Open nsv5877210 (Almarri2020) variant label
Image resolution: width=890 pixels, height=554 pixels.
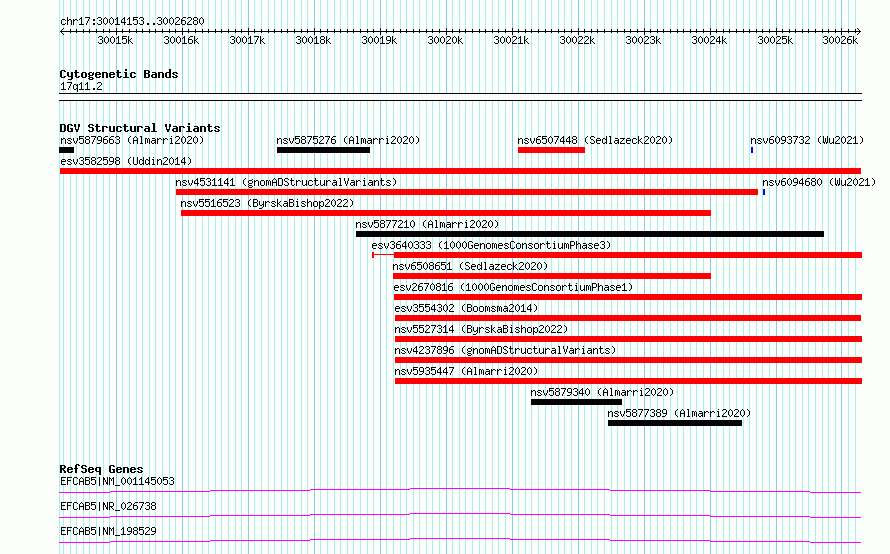(x=427, y=224)
